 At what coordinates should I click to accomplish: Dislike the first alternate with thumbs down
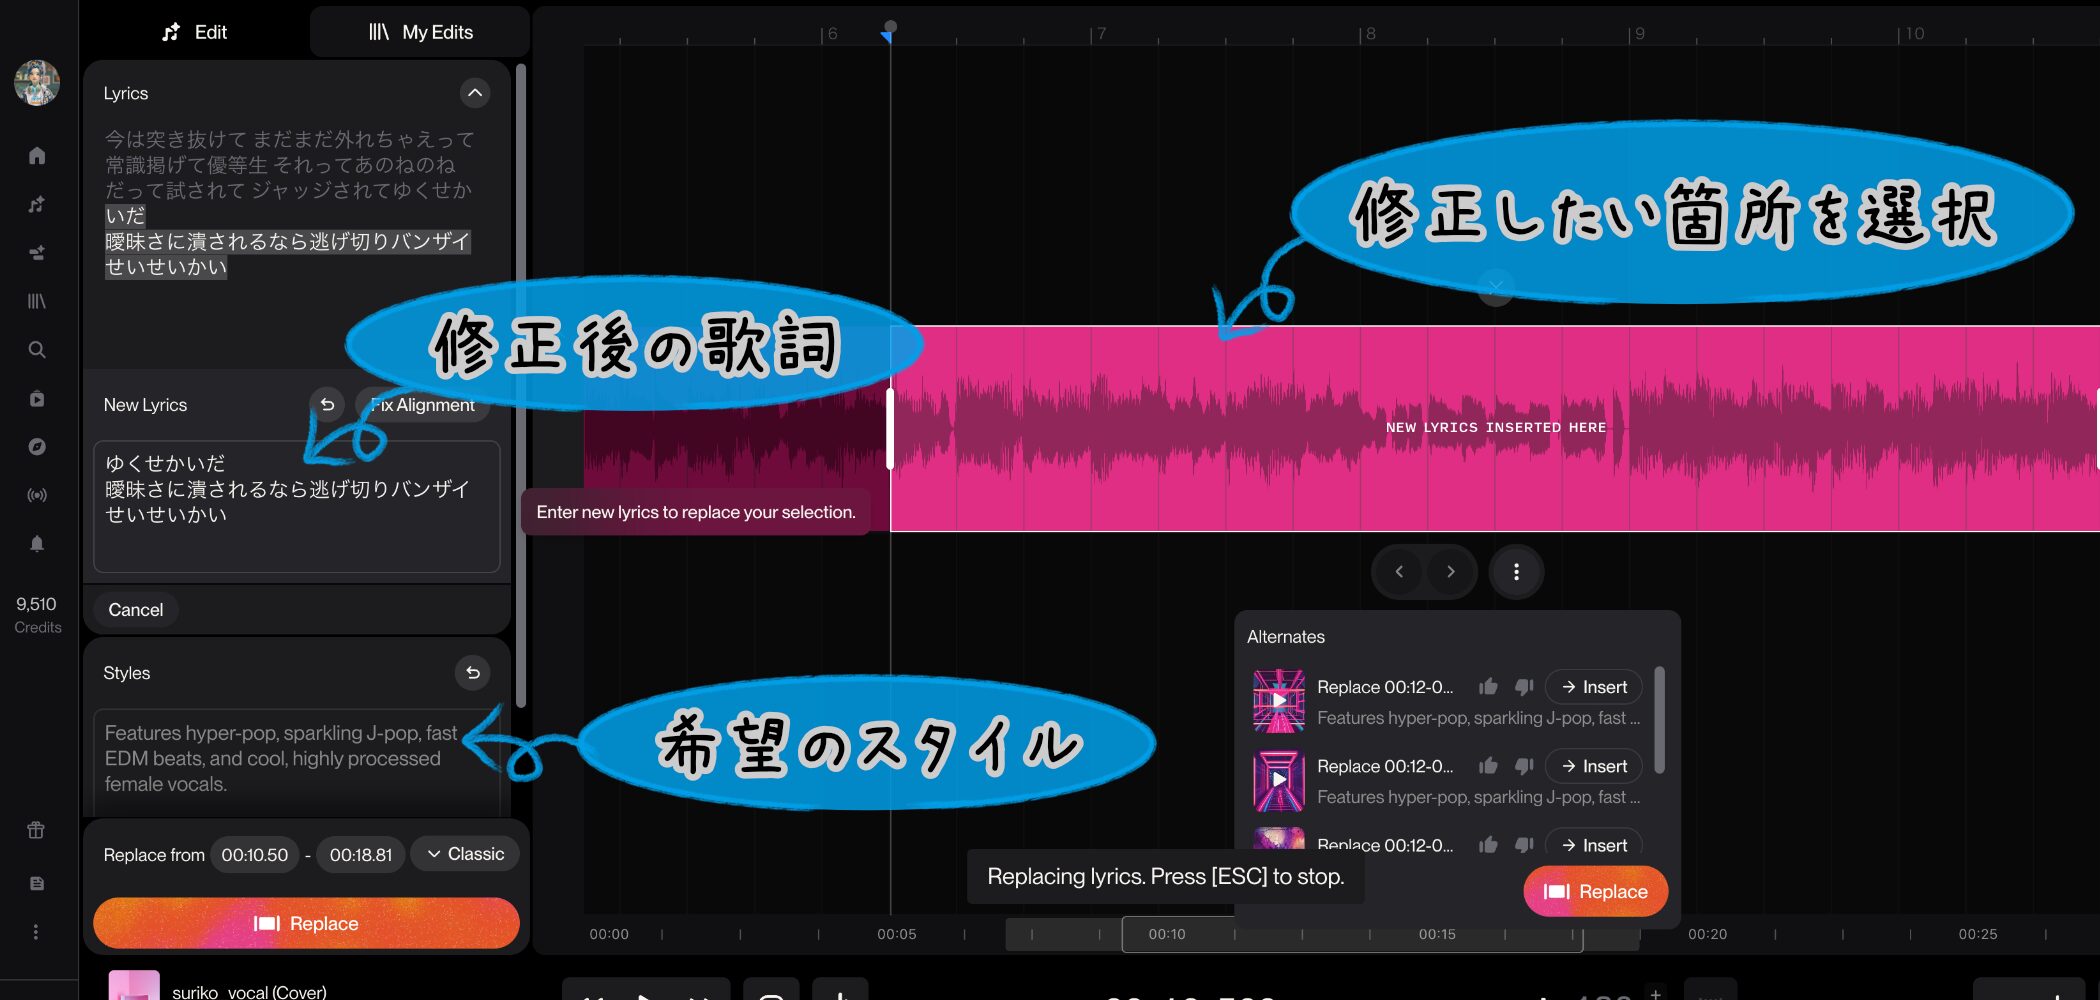coord(1524,687)
